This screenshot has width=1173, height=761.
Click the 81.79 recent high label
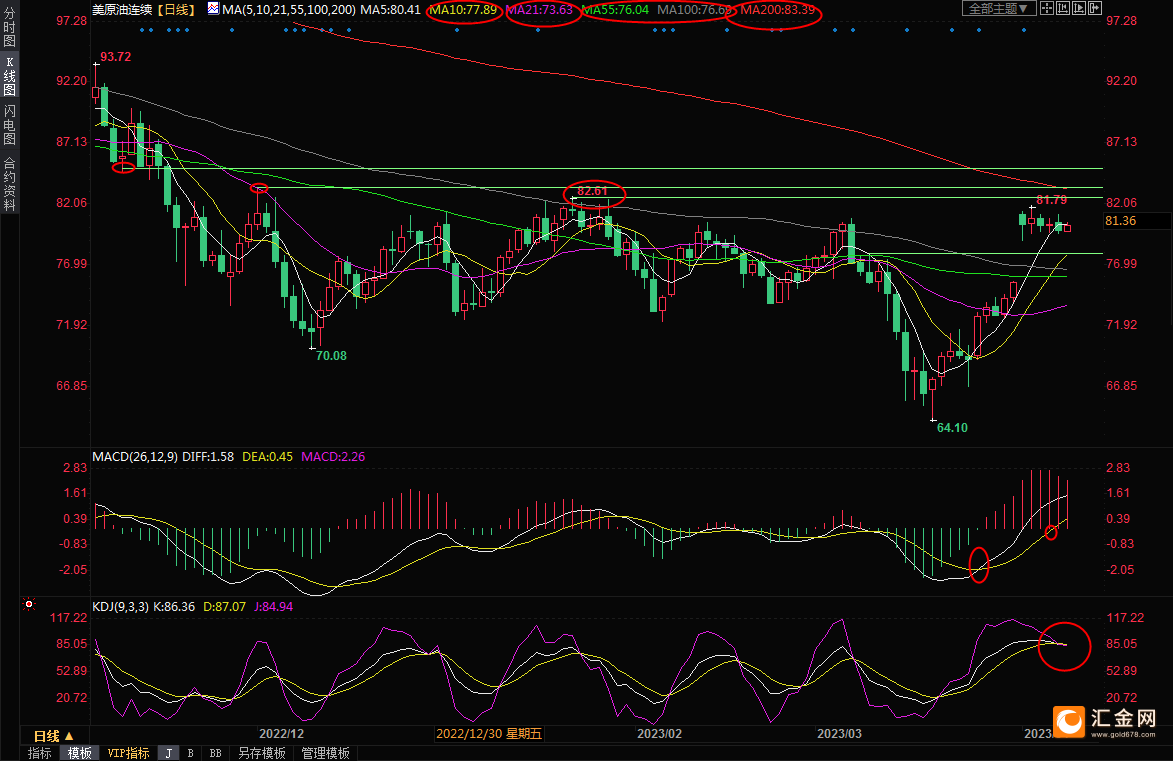coord(1052,200)
